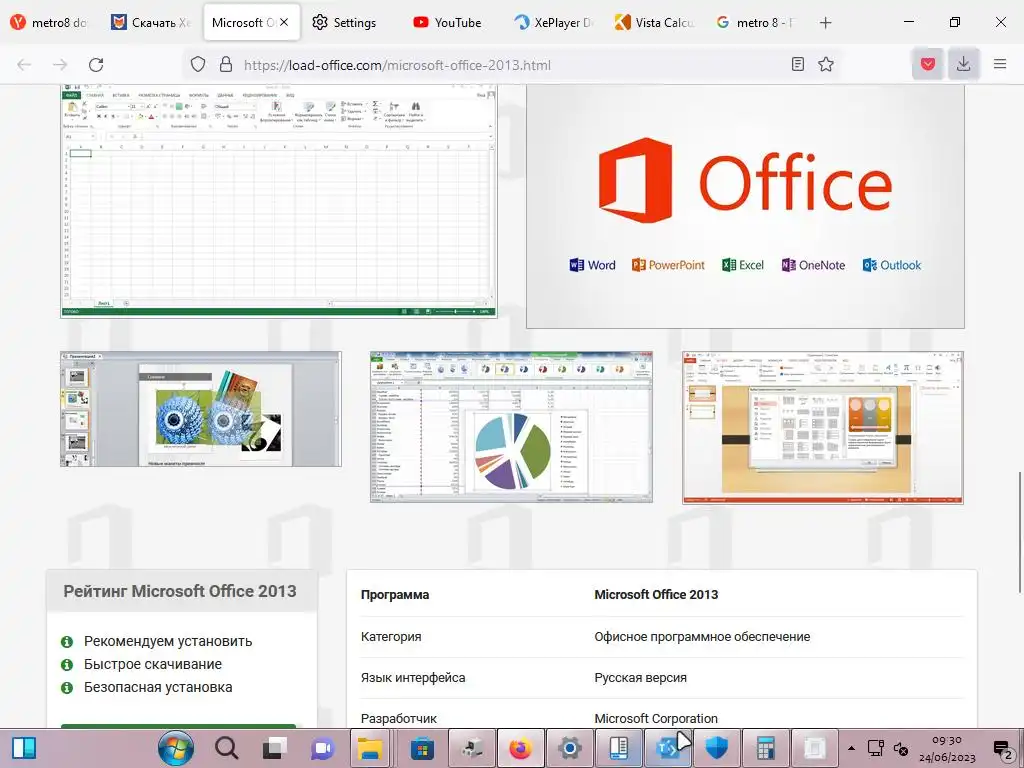Open the notification center icon
Viewport: 1024px width, 768px height.
1002,749
